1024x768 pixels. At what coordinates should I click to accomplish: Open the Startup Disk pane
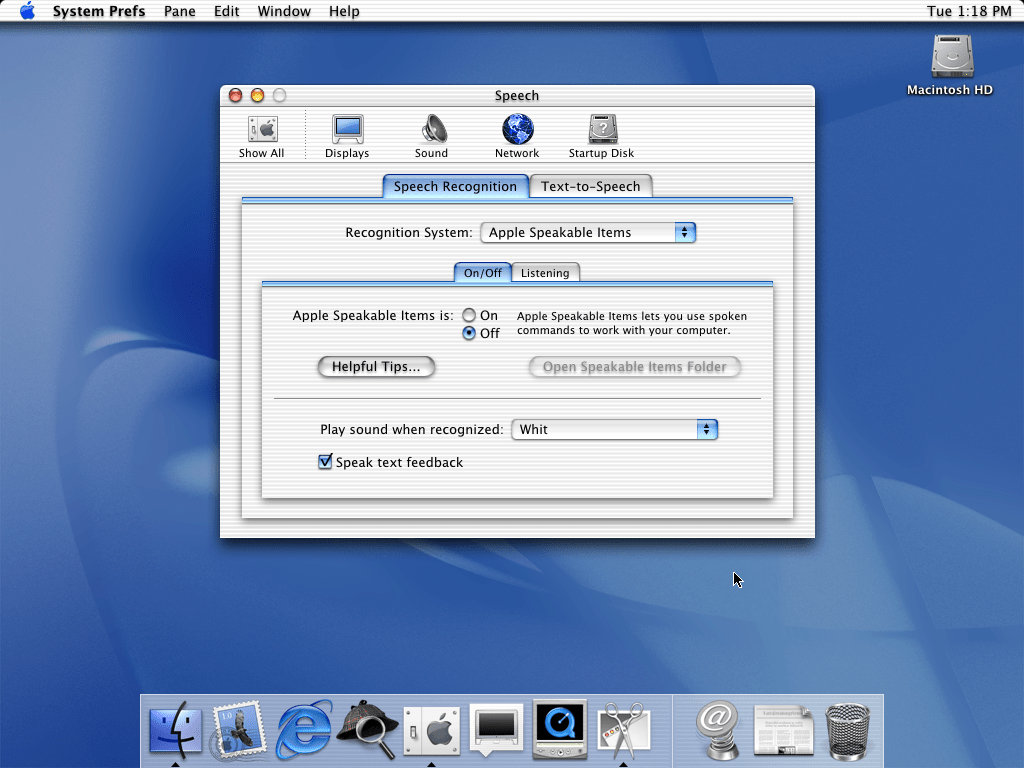click(x=601, y=136)
